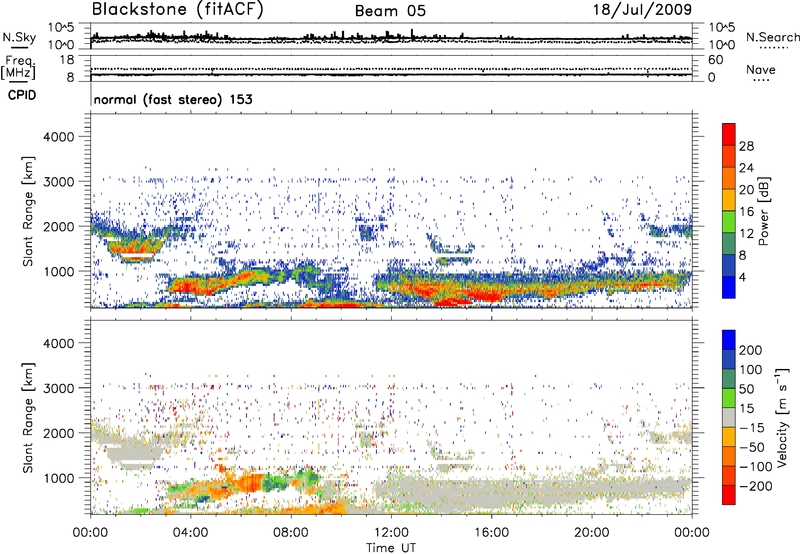
Task: Click the "-100" label on Velocity colorbar
Action: (755, 467)
